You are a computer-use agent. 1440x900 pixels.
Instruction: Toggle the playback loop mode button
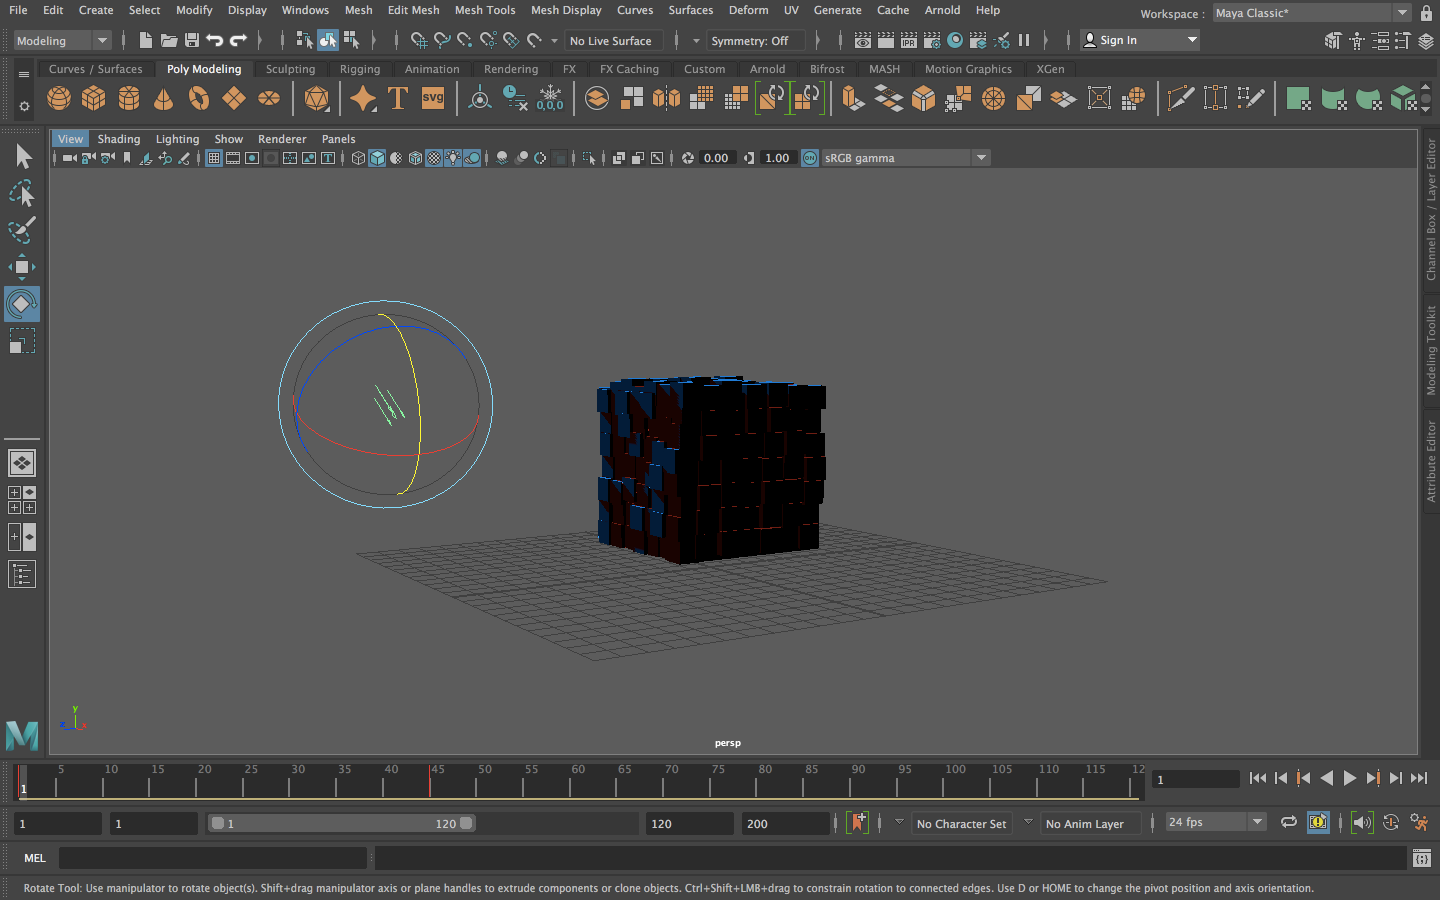coord(1289,823)
